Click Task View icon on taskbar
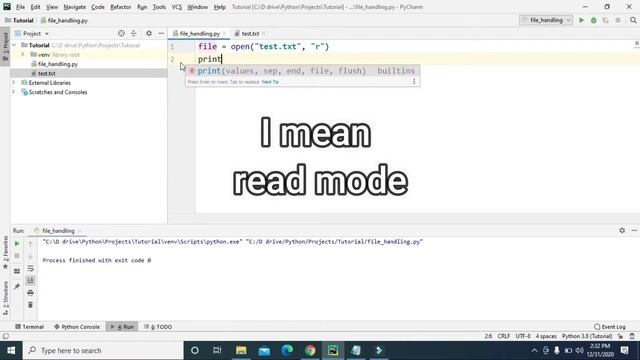Image resolution: width=640 pixels, height=360 pixels. tap(218, 350)
